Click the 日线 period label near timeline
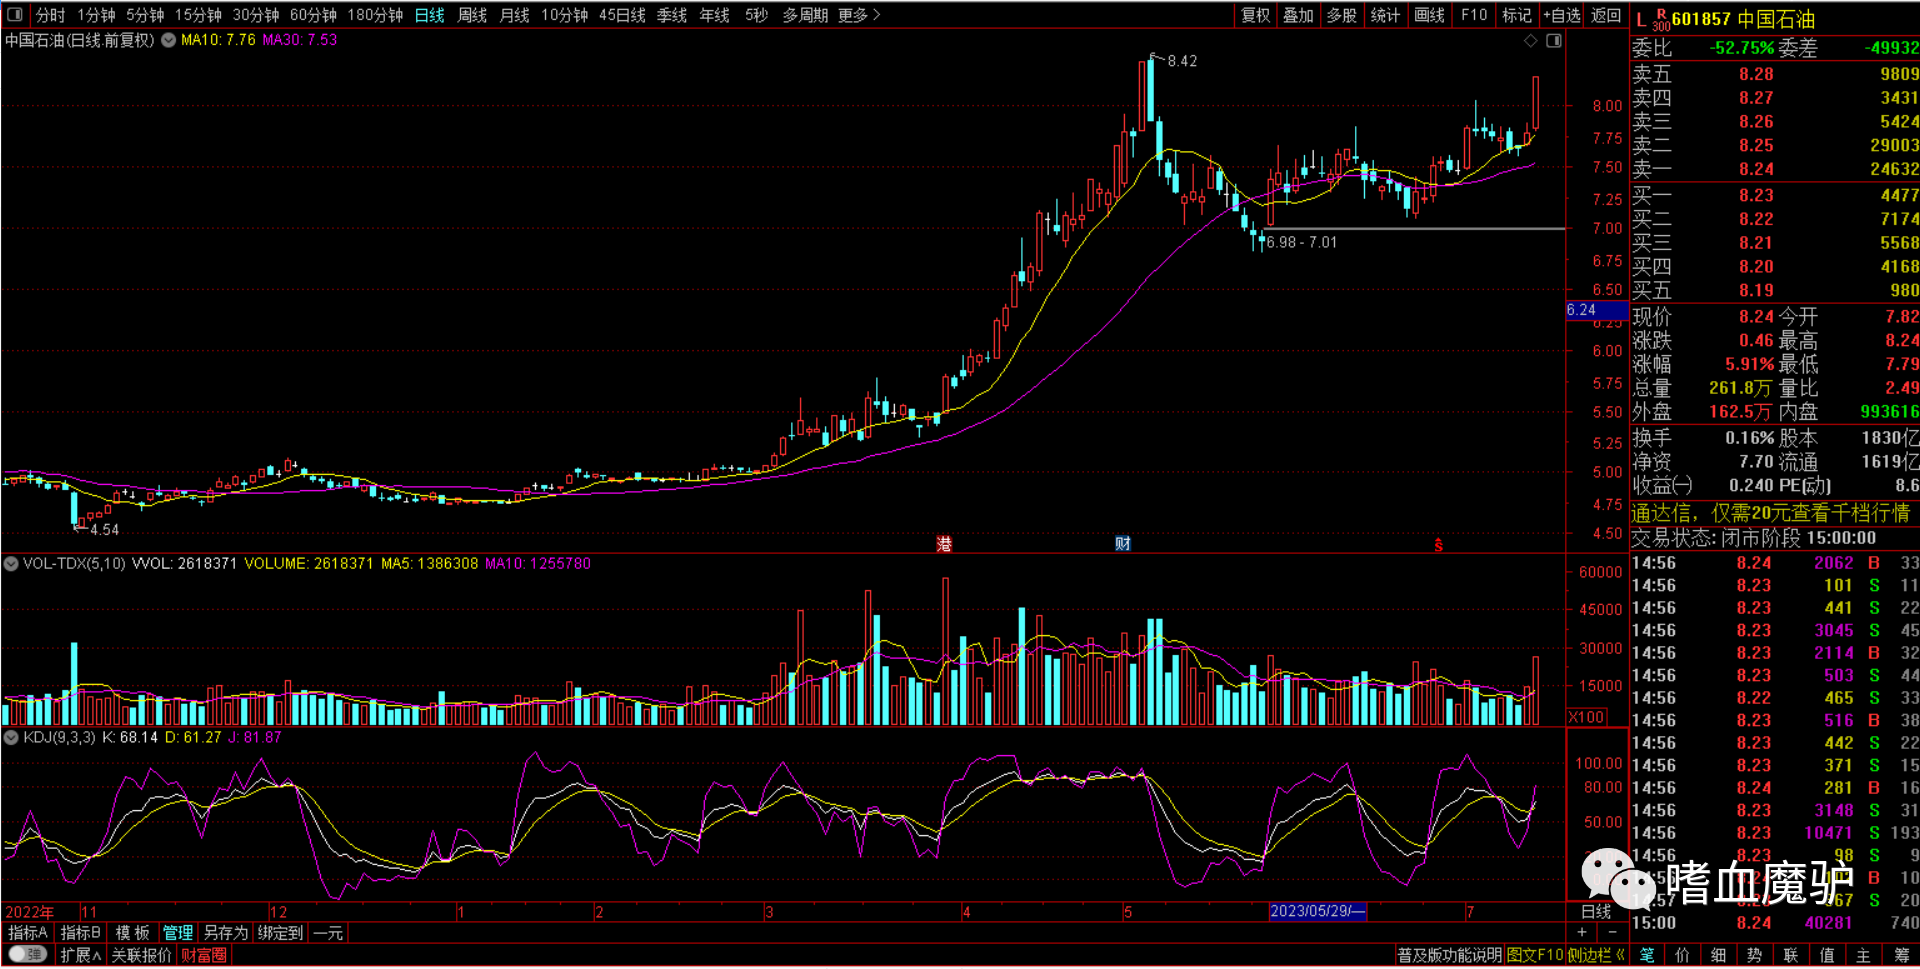The height and width of the screenshot is (969, 1920). (1596, 911)
